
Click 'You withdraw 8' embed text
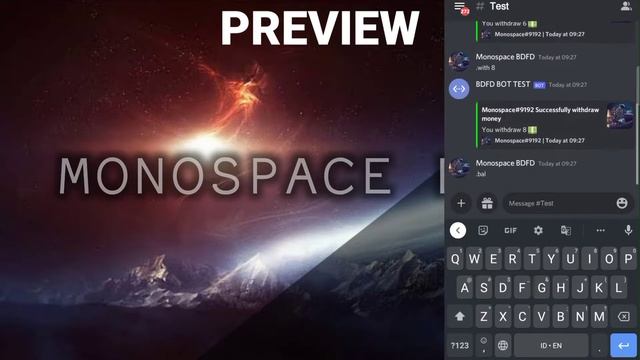[x=504, y=130]
